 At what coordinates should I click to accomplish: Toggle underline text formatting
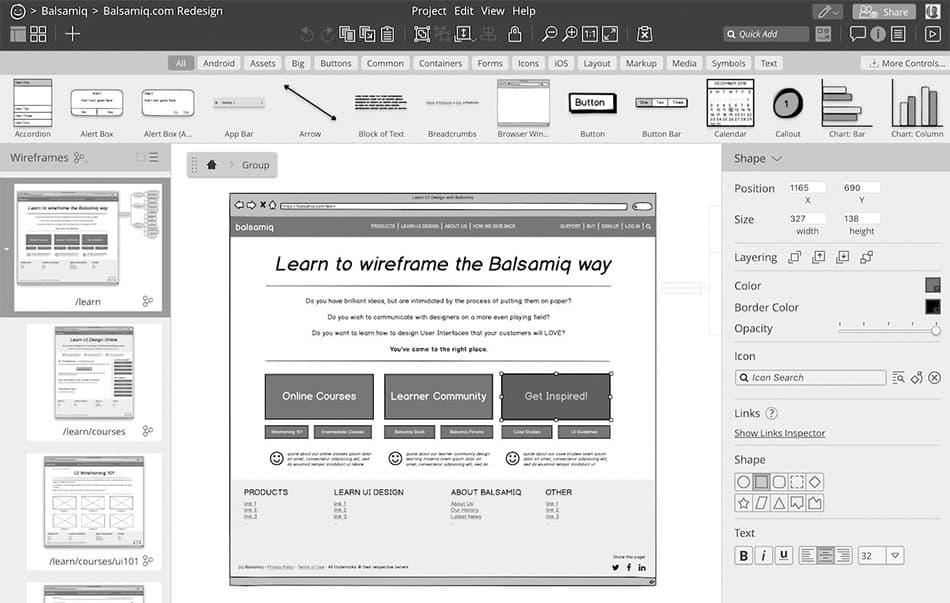point(783,556)
